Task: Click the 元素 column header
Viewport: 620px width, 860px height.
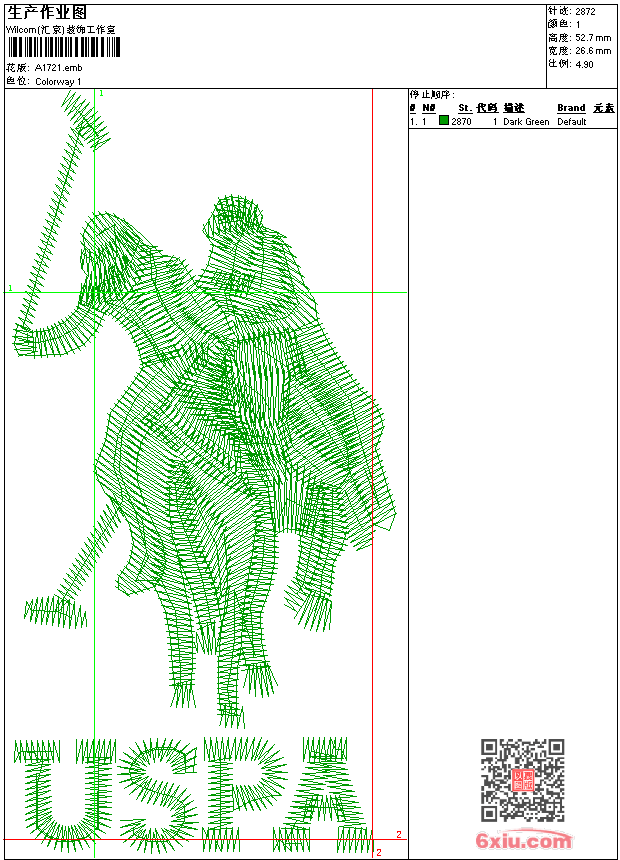Action: tap(604, 108)
